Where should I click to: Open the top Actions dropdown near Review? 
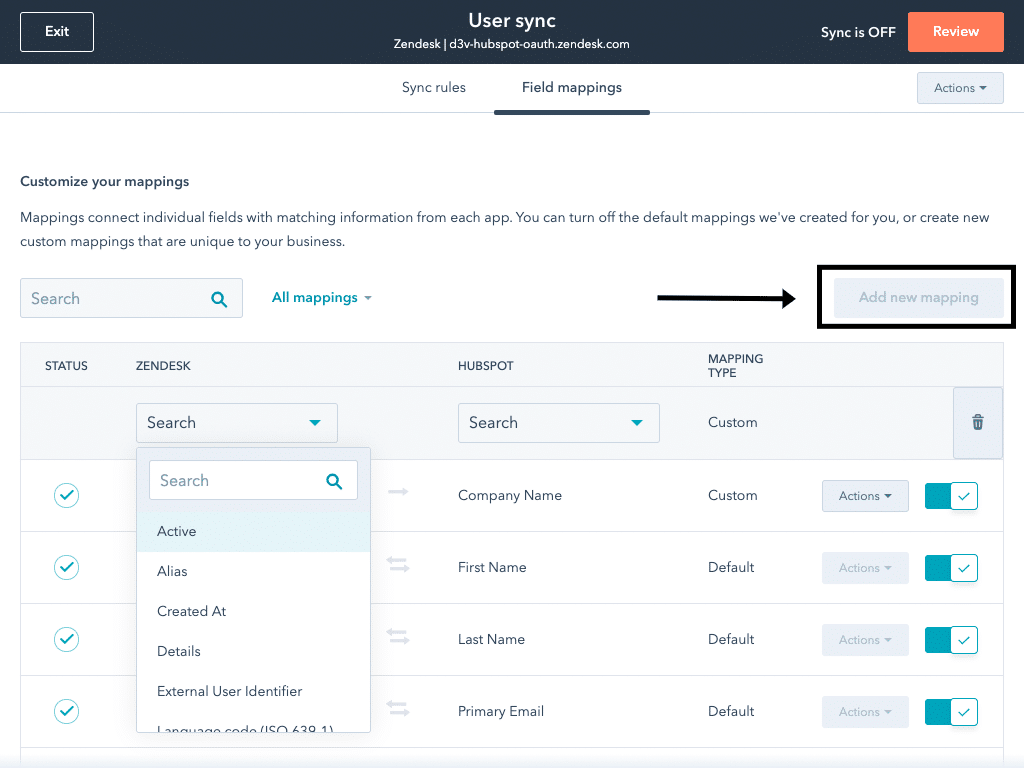[960, 88]
